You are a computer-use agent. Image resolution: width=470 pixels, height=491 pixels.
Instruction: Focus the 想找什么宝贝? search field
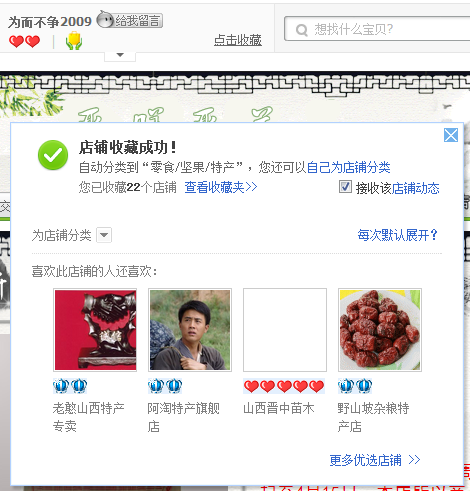click(379, 29)
